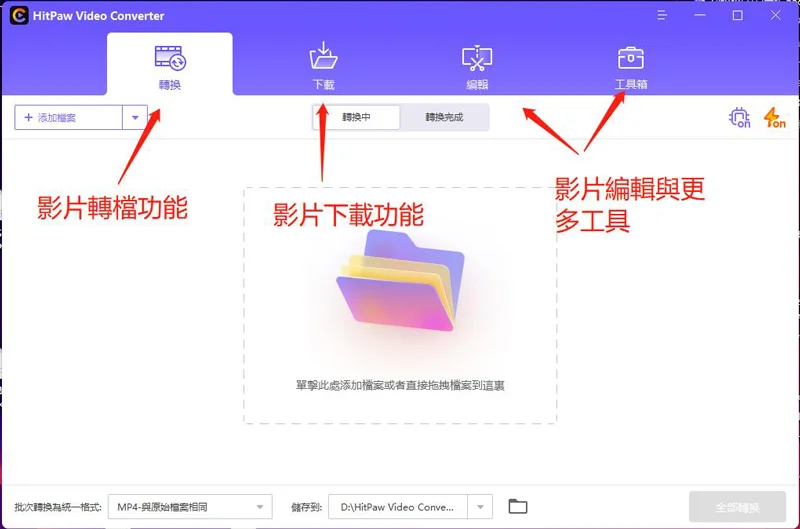The image size is (800, 529).
Task: Maximize the HitPaw window
Action: click(738, 16)
